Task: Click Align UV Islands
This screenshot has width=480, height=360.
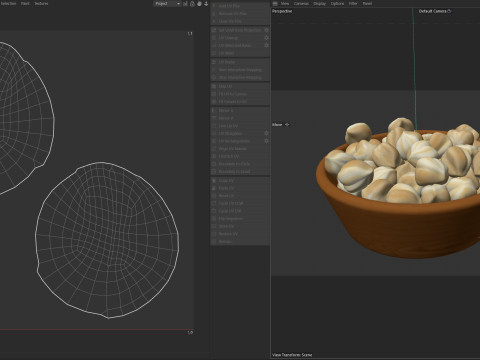Action: pos(240,149)
